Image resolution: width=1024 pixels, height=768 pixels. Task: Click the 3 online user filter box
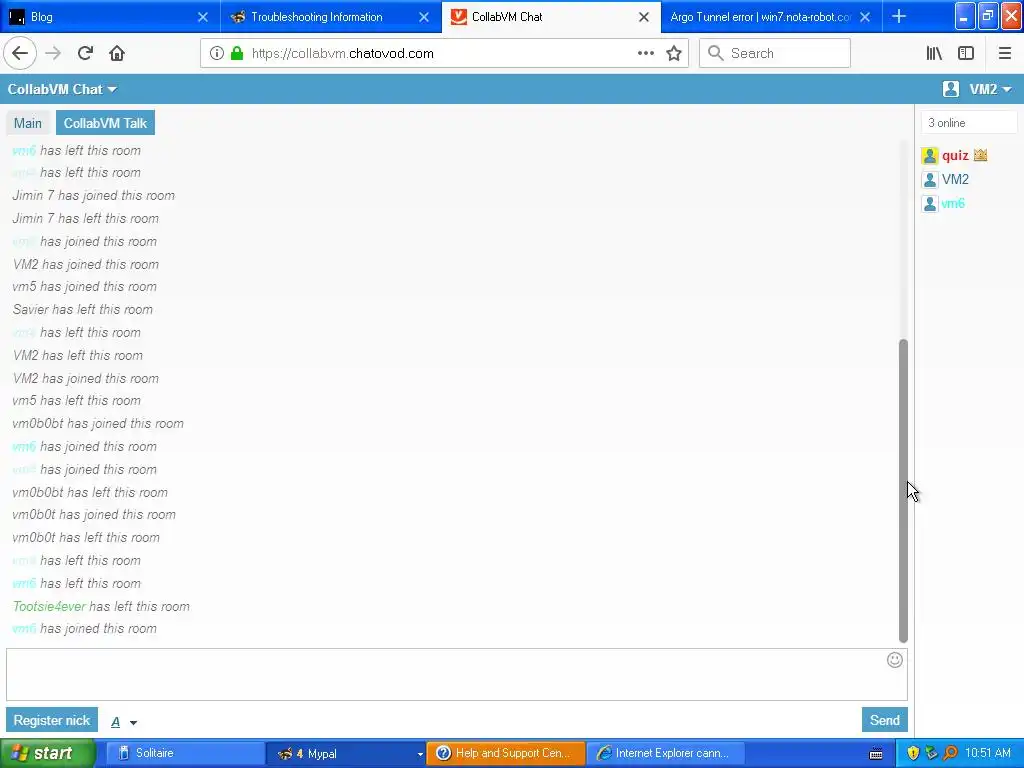click(x=969, y=123)
